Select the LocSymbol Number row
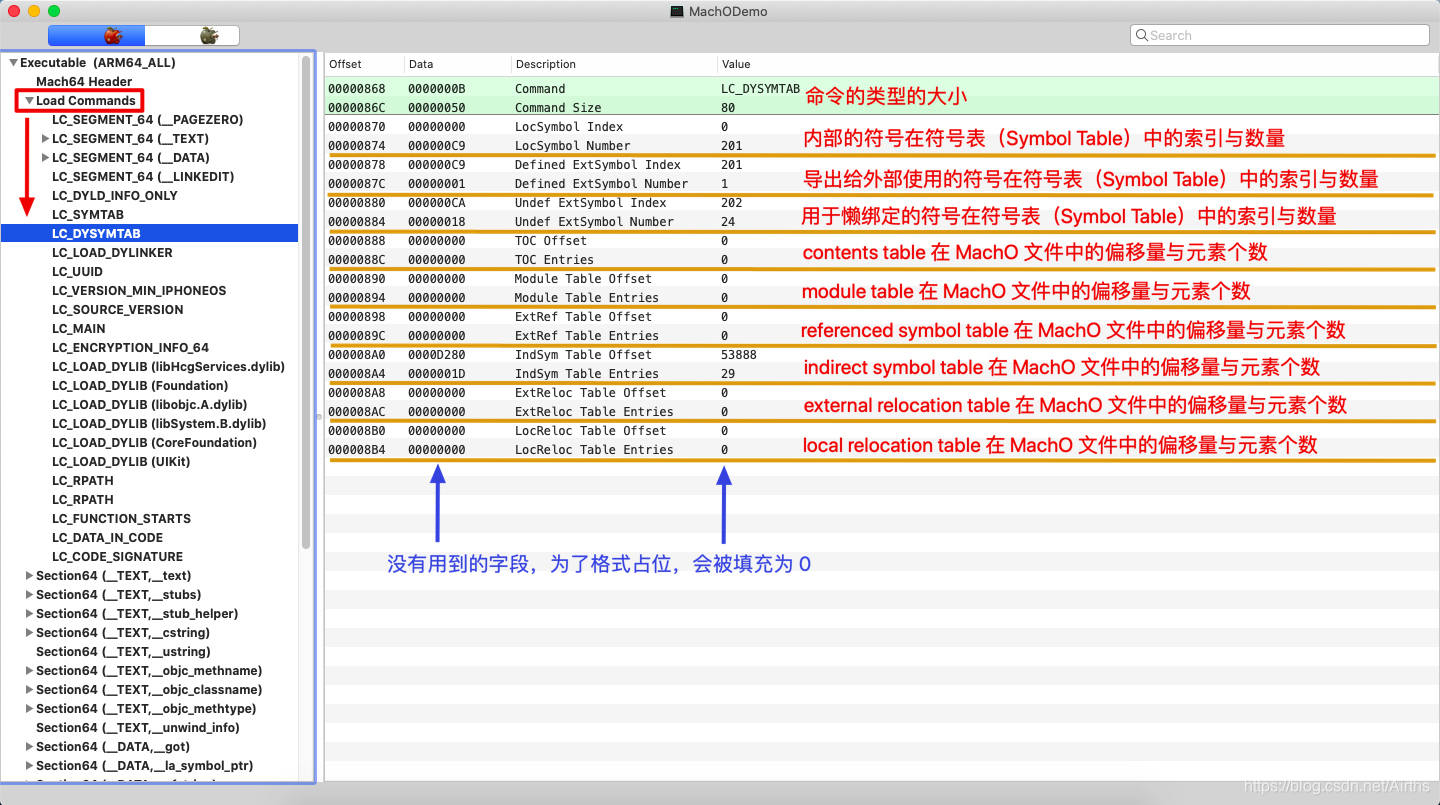The image size is (1440, 805). click(882, 146)
